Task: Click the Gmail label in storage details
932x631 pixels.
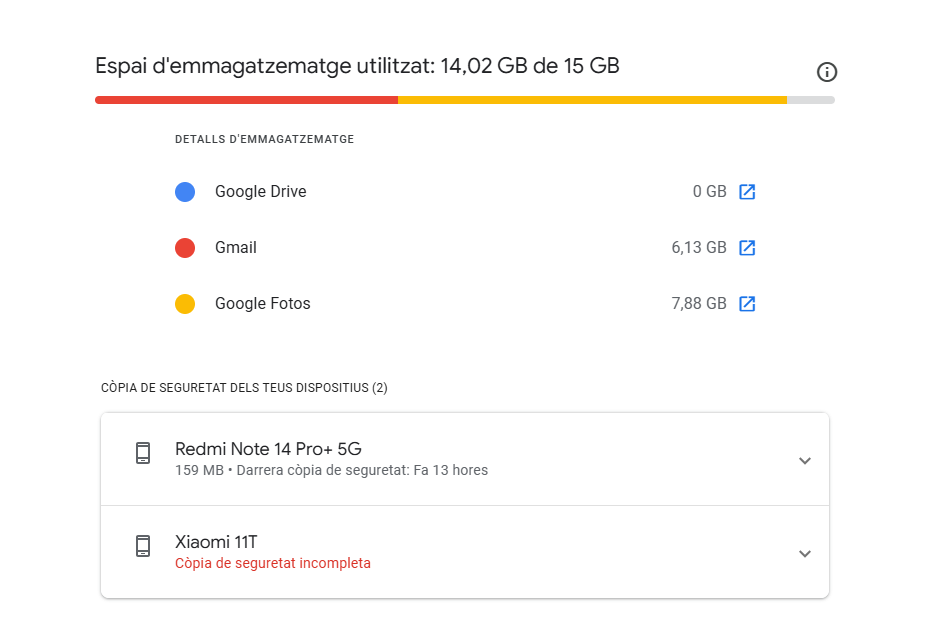Action: click(x=236, y=248)
